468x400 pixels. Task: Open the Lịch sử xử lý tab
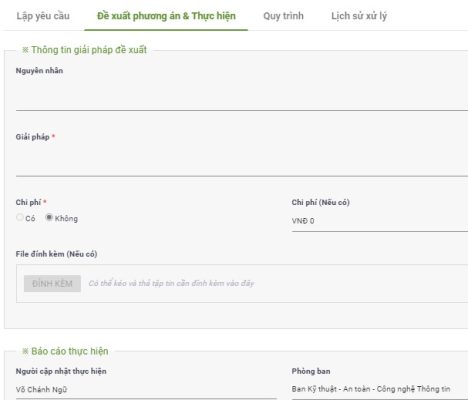359,16
